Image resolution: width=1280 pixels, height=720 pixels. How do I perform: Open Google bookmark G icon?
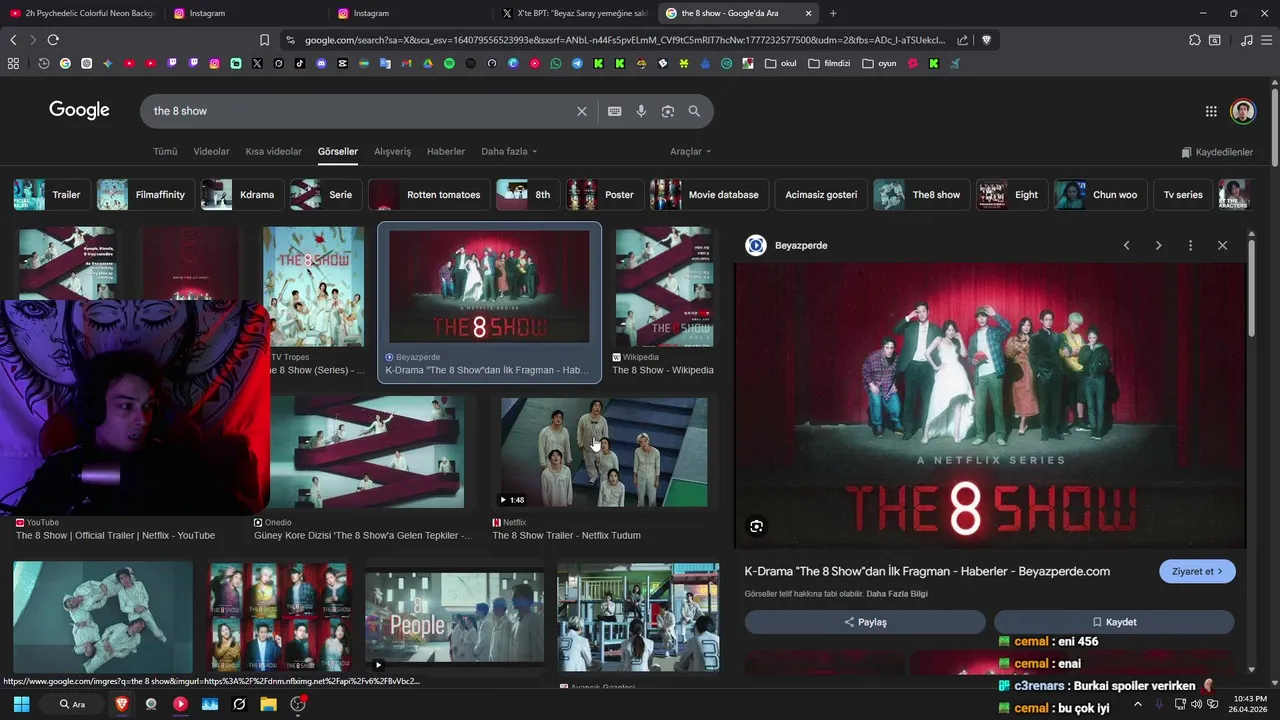pyautogui.click(x=65, y=63)
